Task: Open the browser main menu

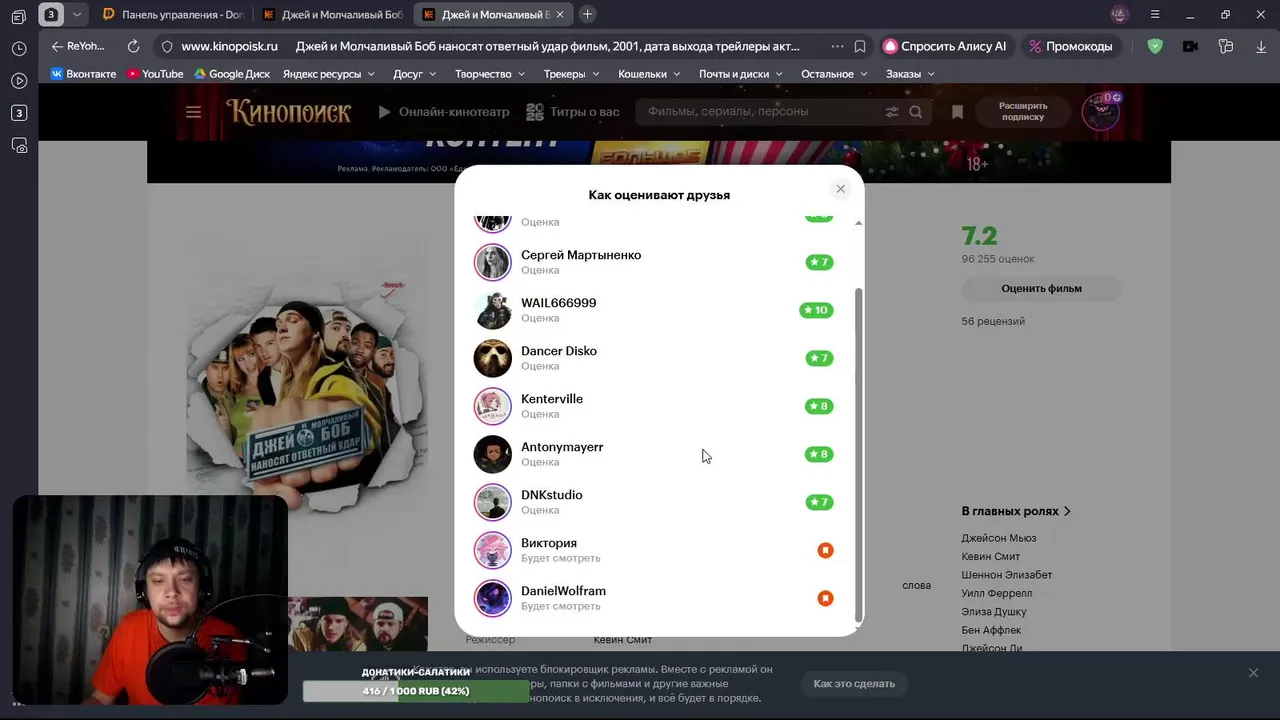Action: coord(1155,15)
